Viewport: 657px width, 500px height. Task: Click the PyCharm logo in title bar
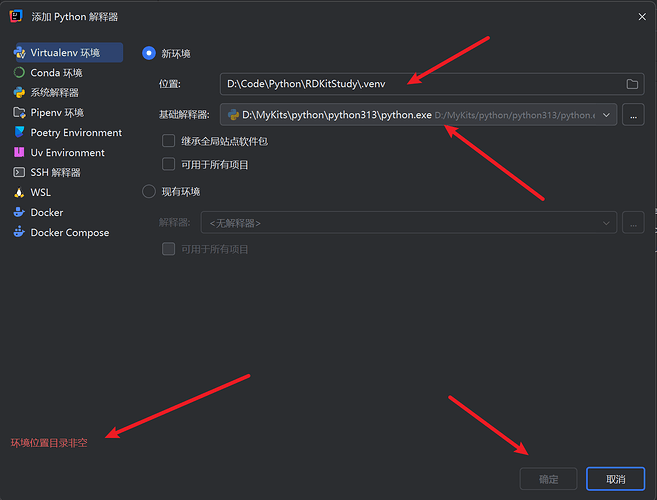point(16,16)
